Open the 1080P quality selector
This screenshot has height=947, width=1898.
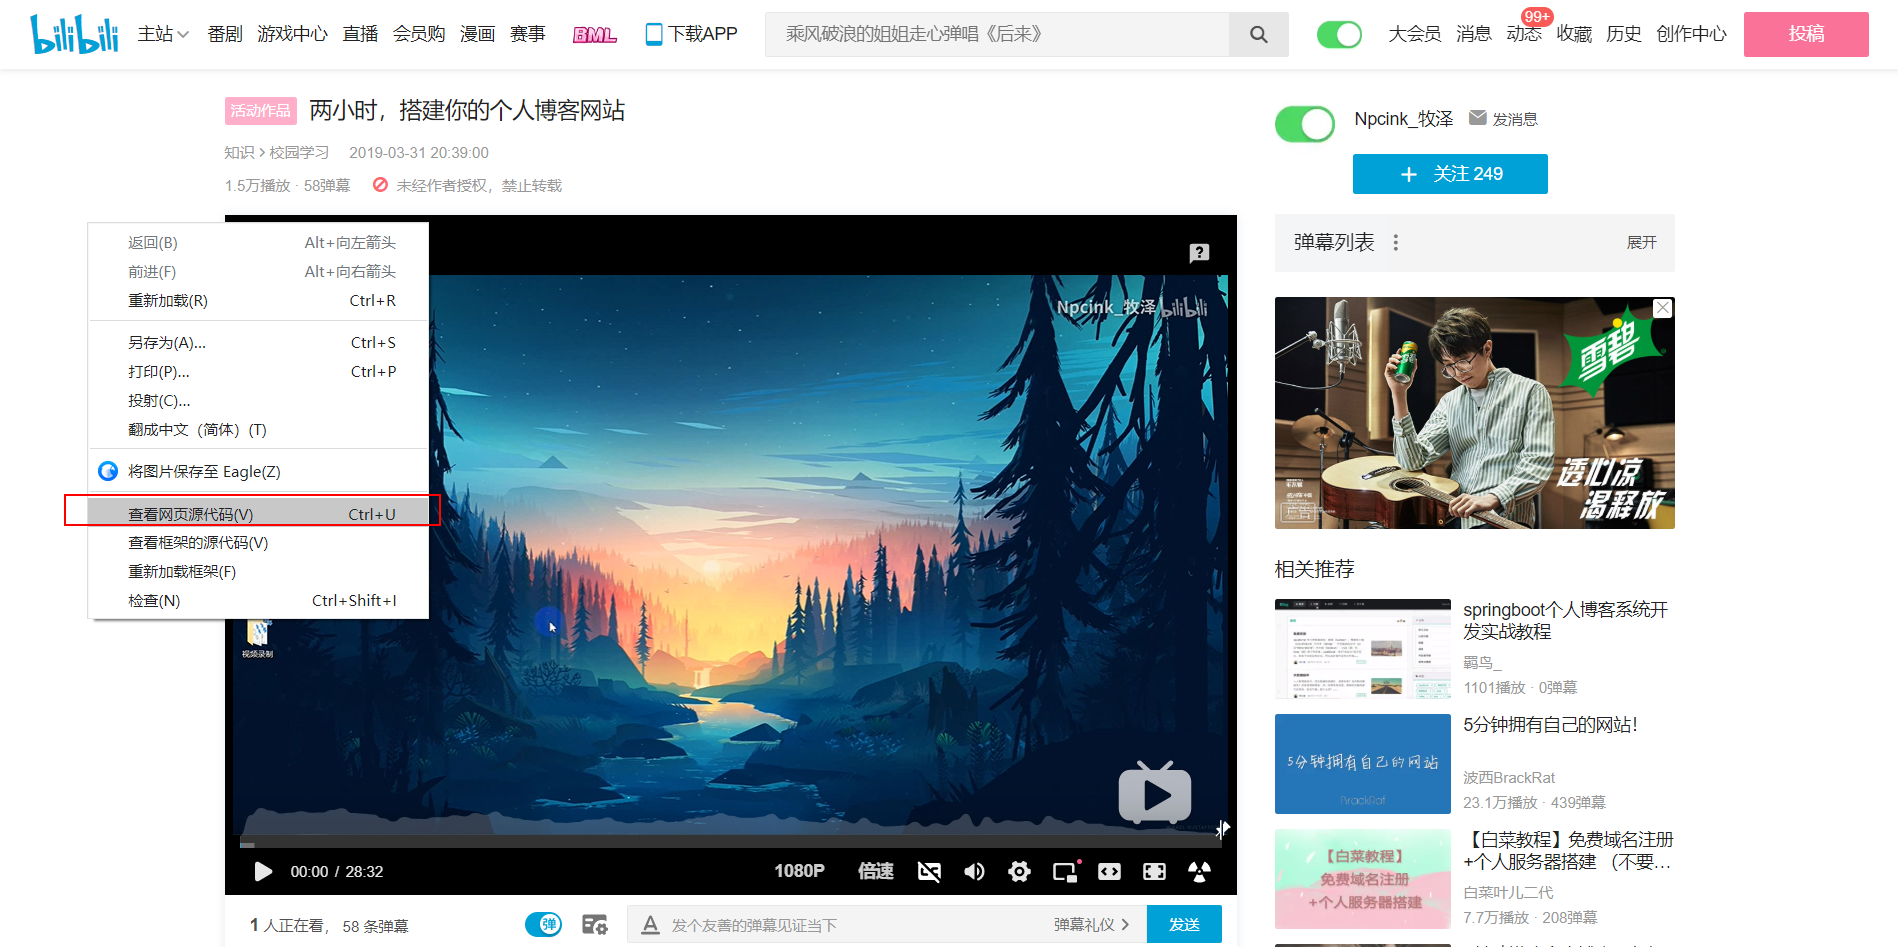click(x=799, y=871)
